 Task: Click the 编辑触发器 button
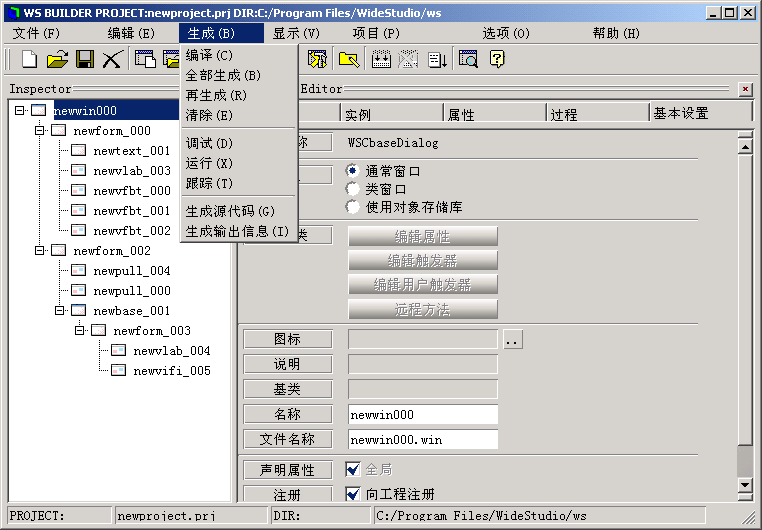(x=423, y=260)
